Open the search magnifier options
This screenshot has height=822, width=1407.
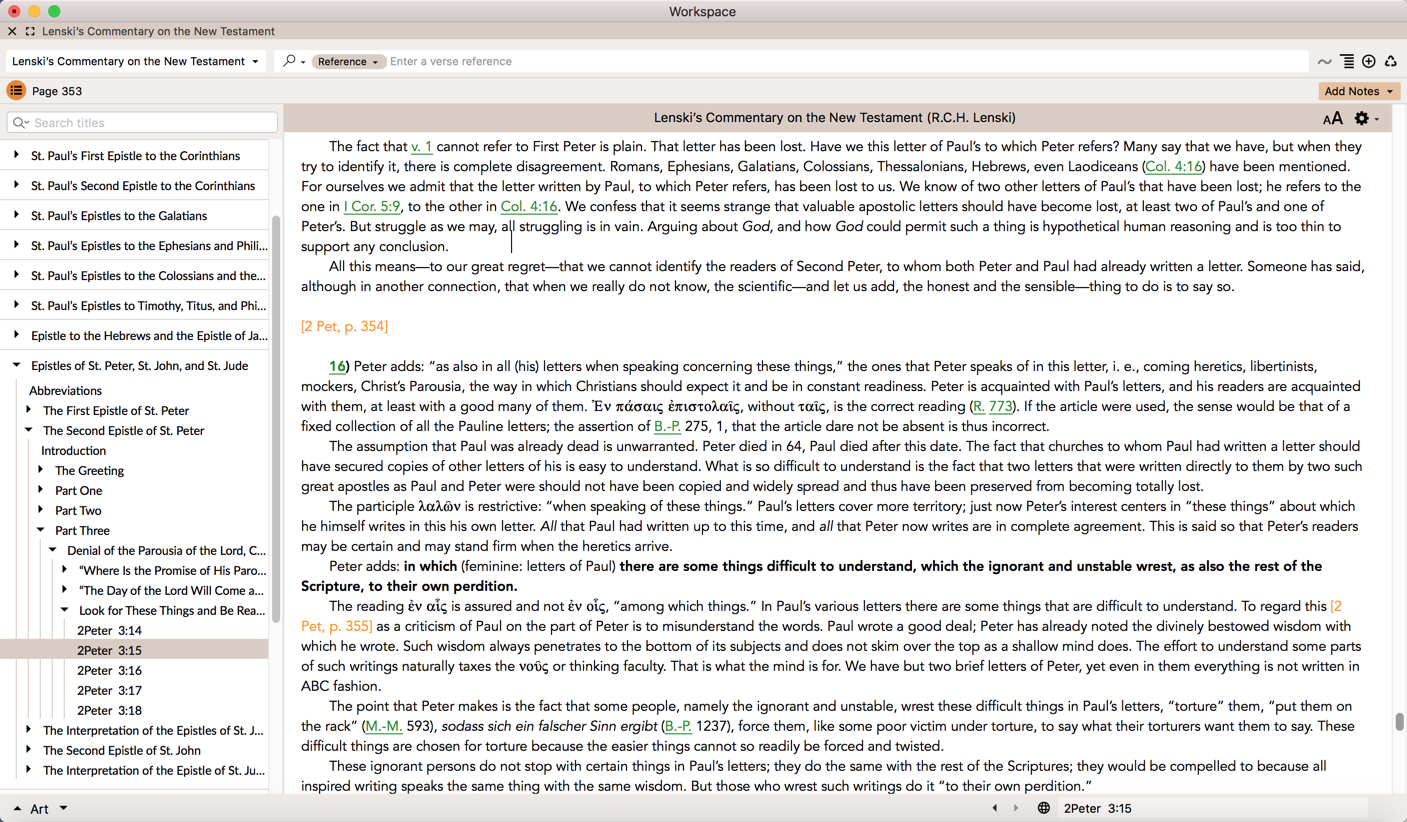tap(293, 61)
